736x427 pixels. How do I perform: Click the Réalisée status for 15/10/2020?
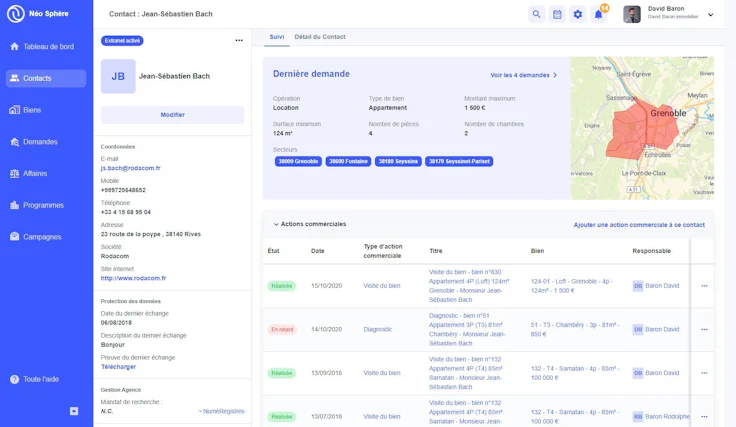point(282,286)
